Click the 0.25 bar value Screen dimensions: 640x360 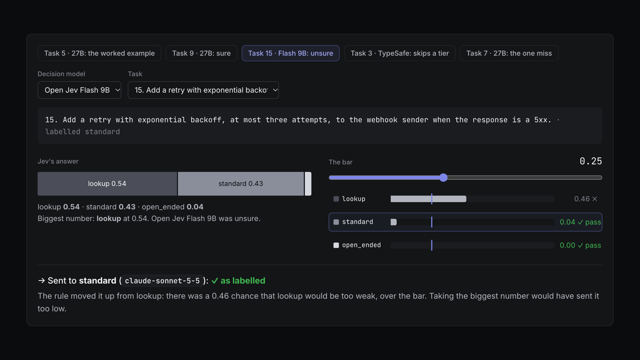(x=591, y=161)
